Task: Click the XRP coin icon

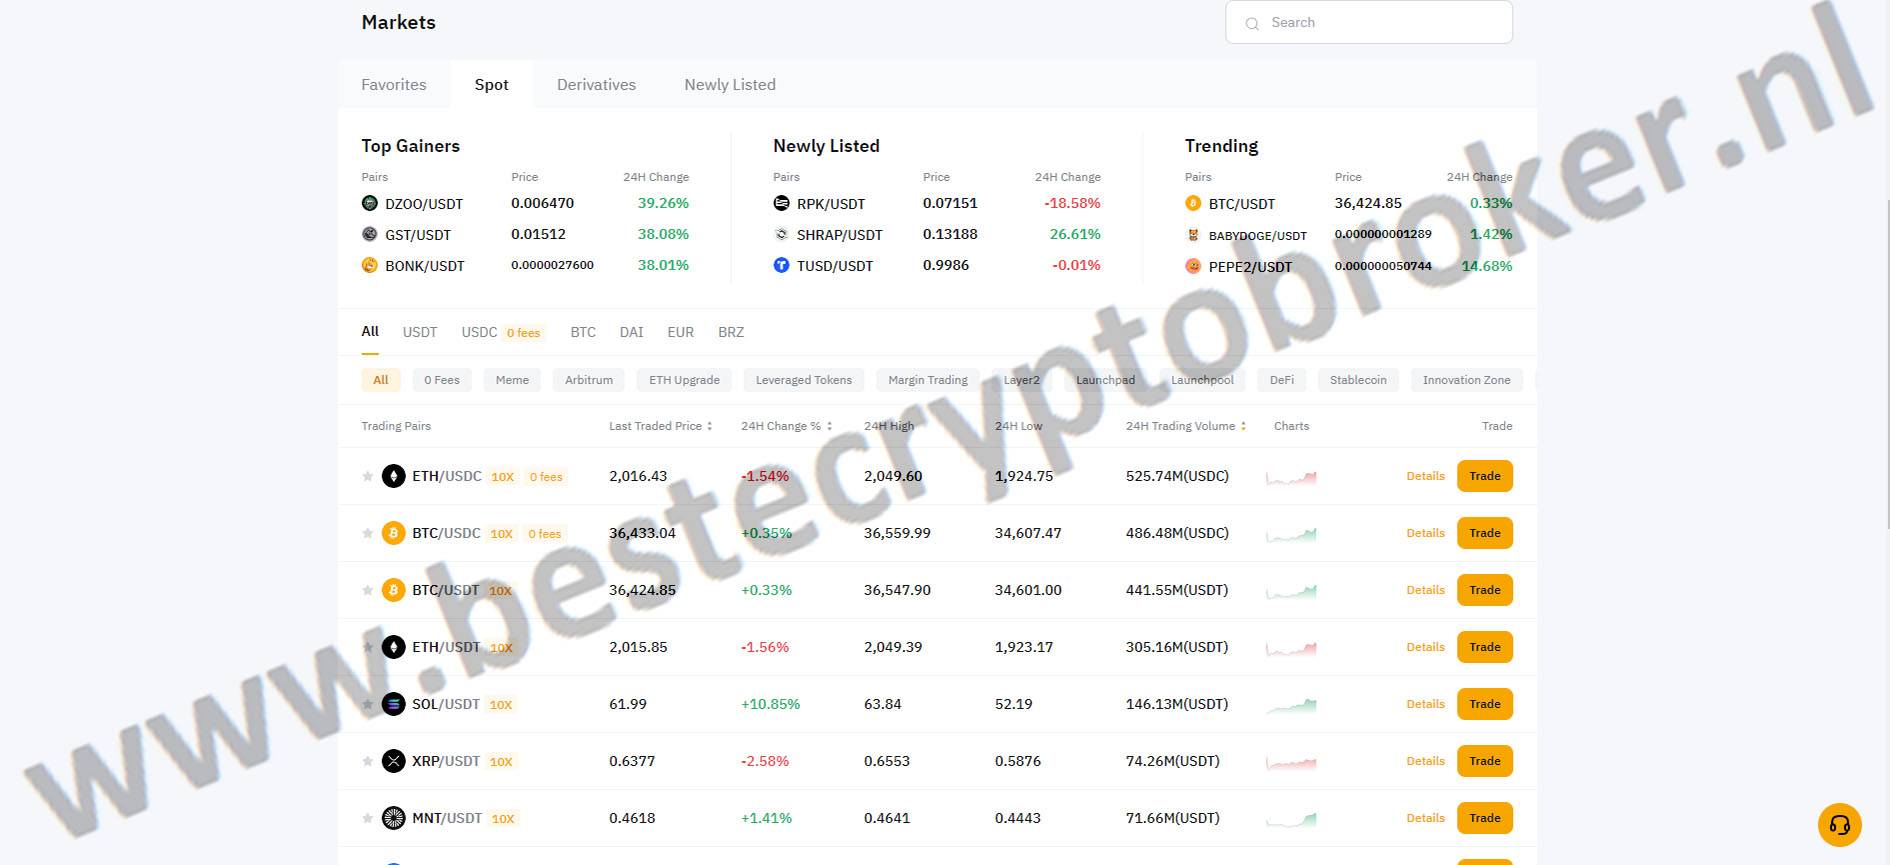Action: pos(394,761)
